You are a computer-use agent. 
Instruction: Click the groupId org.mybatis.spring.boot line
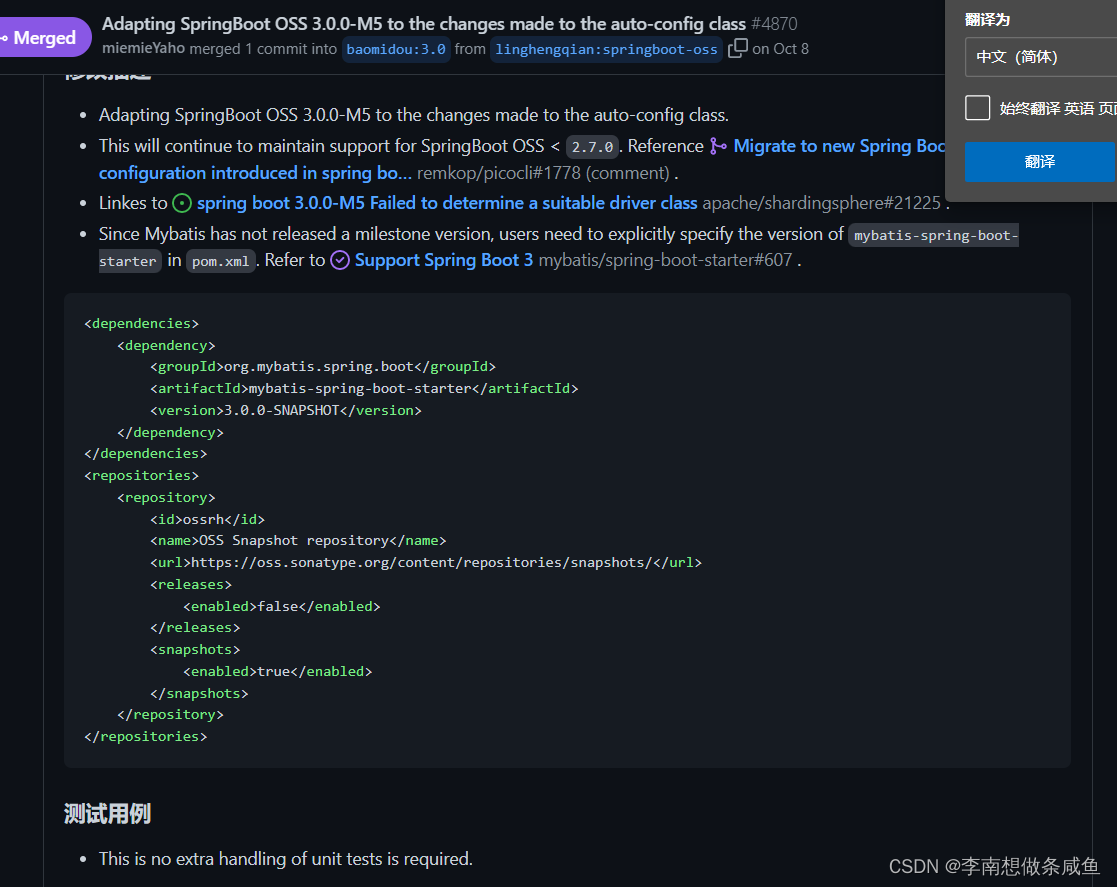323,366
